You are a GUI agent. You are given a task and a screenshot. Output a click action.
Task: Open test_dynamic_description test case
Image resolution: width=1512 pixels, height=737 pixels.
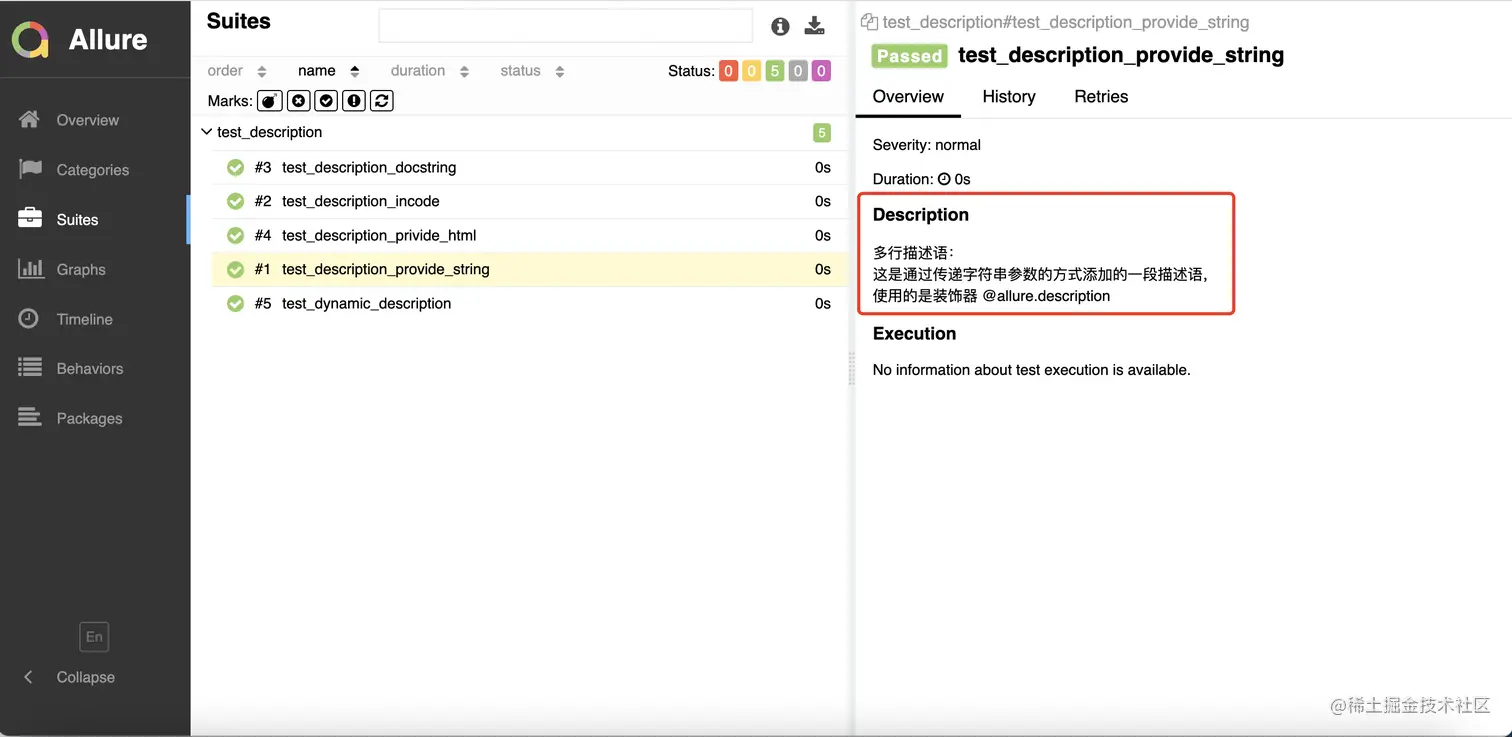pyautogui.click(x=530, y=304)
